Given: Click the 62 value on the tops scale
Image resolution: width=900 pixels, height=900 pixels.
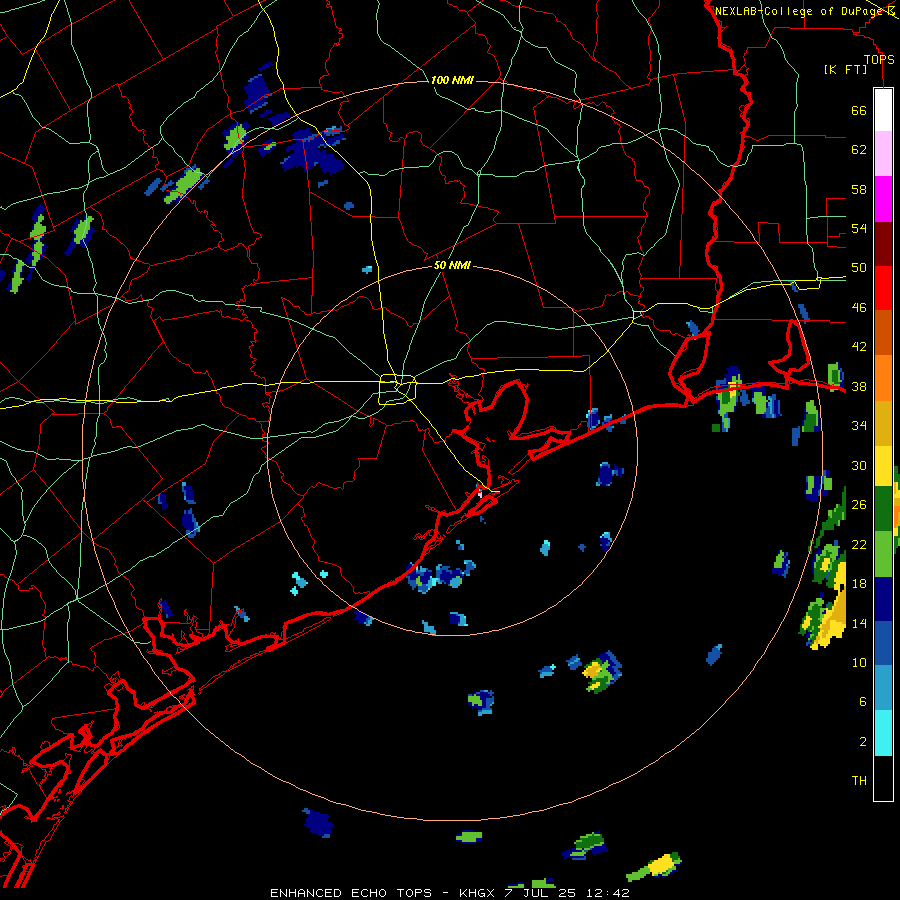Looking at the screenshot, I should (x=859, y=150).
